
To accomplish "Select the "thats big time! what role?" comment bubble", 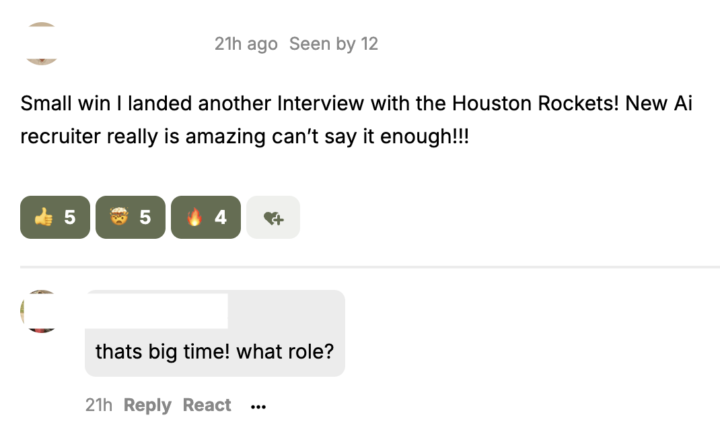I will 214,352.
